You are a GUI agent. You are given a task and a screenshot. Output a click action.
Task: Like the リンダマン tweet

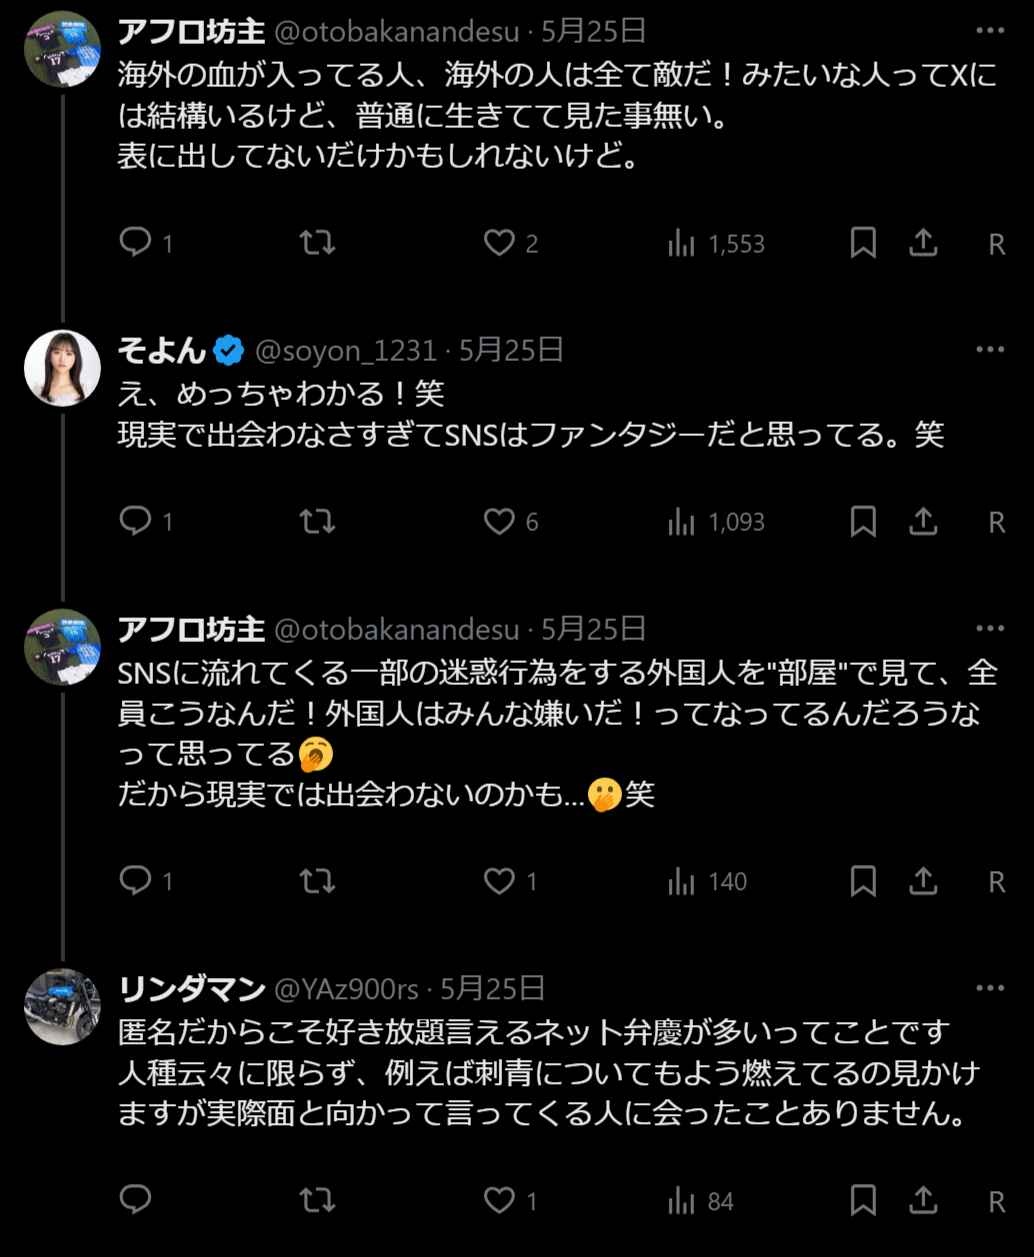coord(499,1200)
